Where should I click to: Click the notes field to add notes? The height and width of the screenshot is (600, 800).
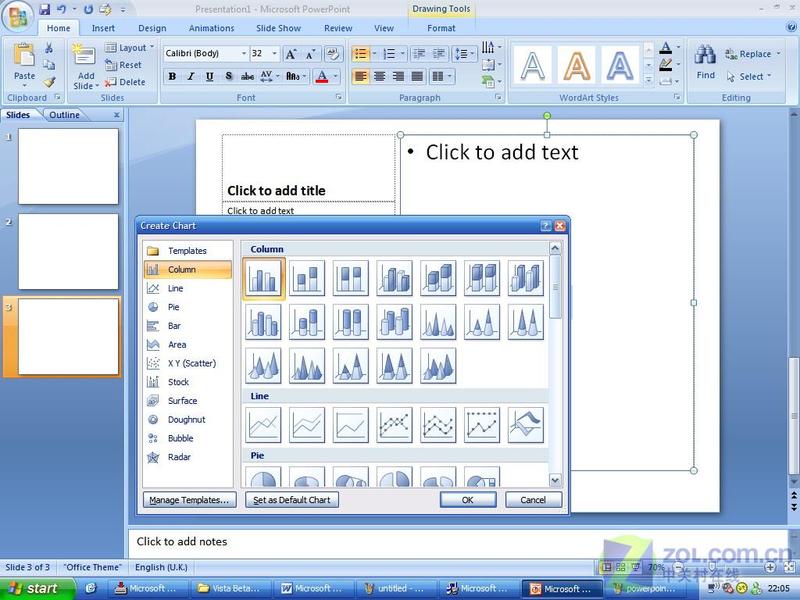pyautogui.click(x=457, y=541)
